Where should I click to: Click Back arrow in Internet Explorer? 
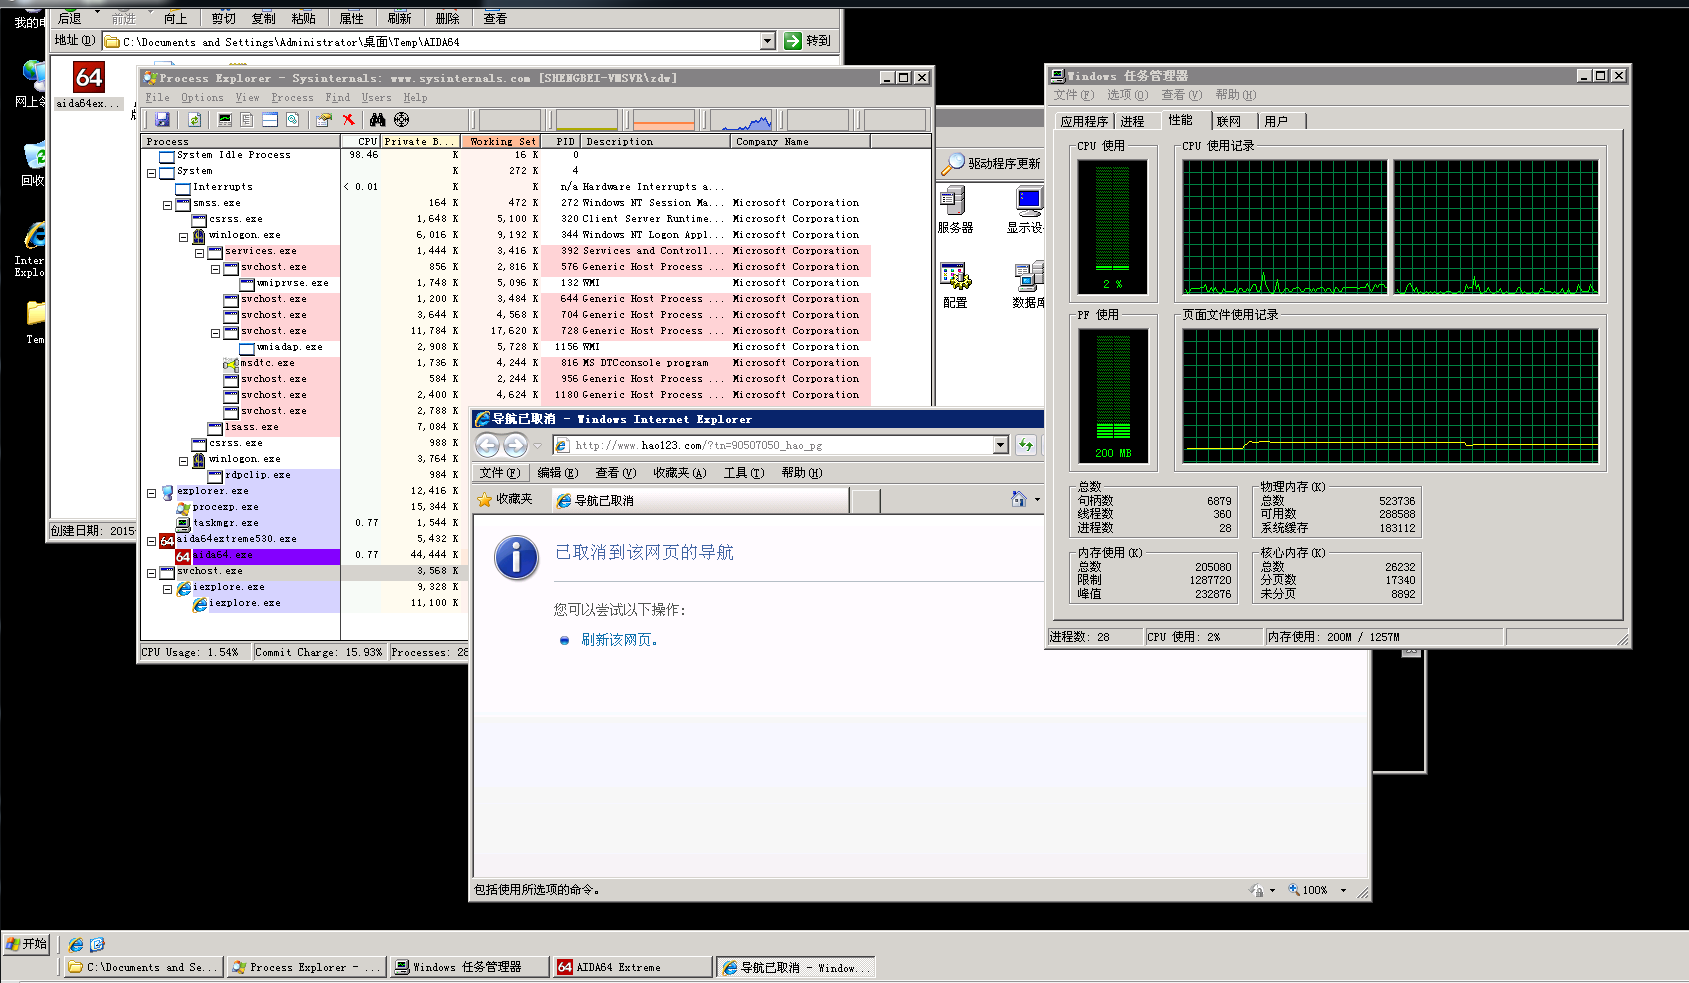[x=487, y=445]
